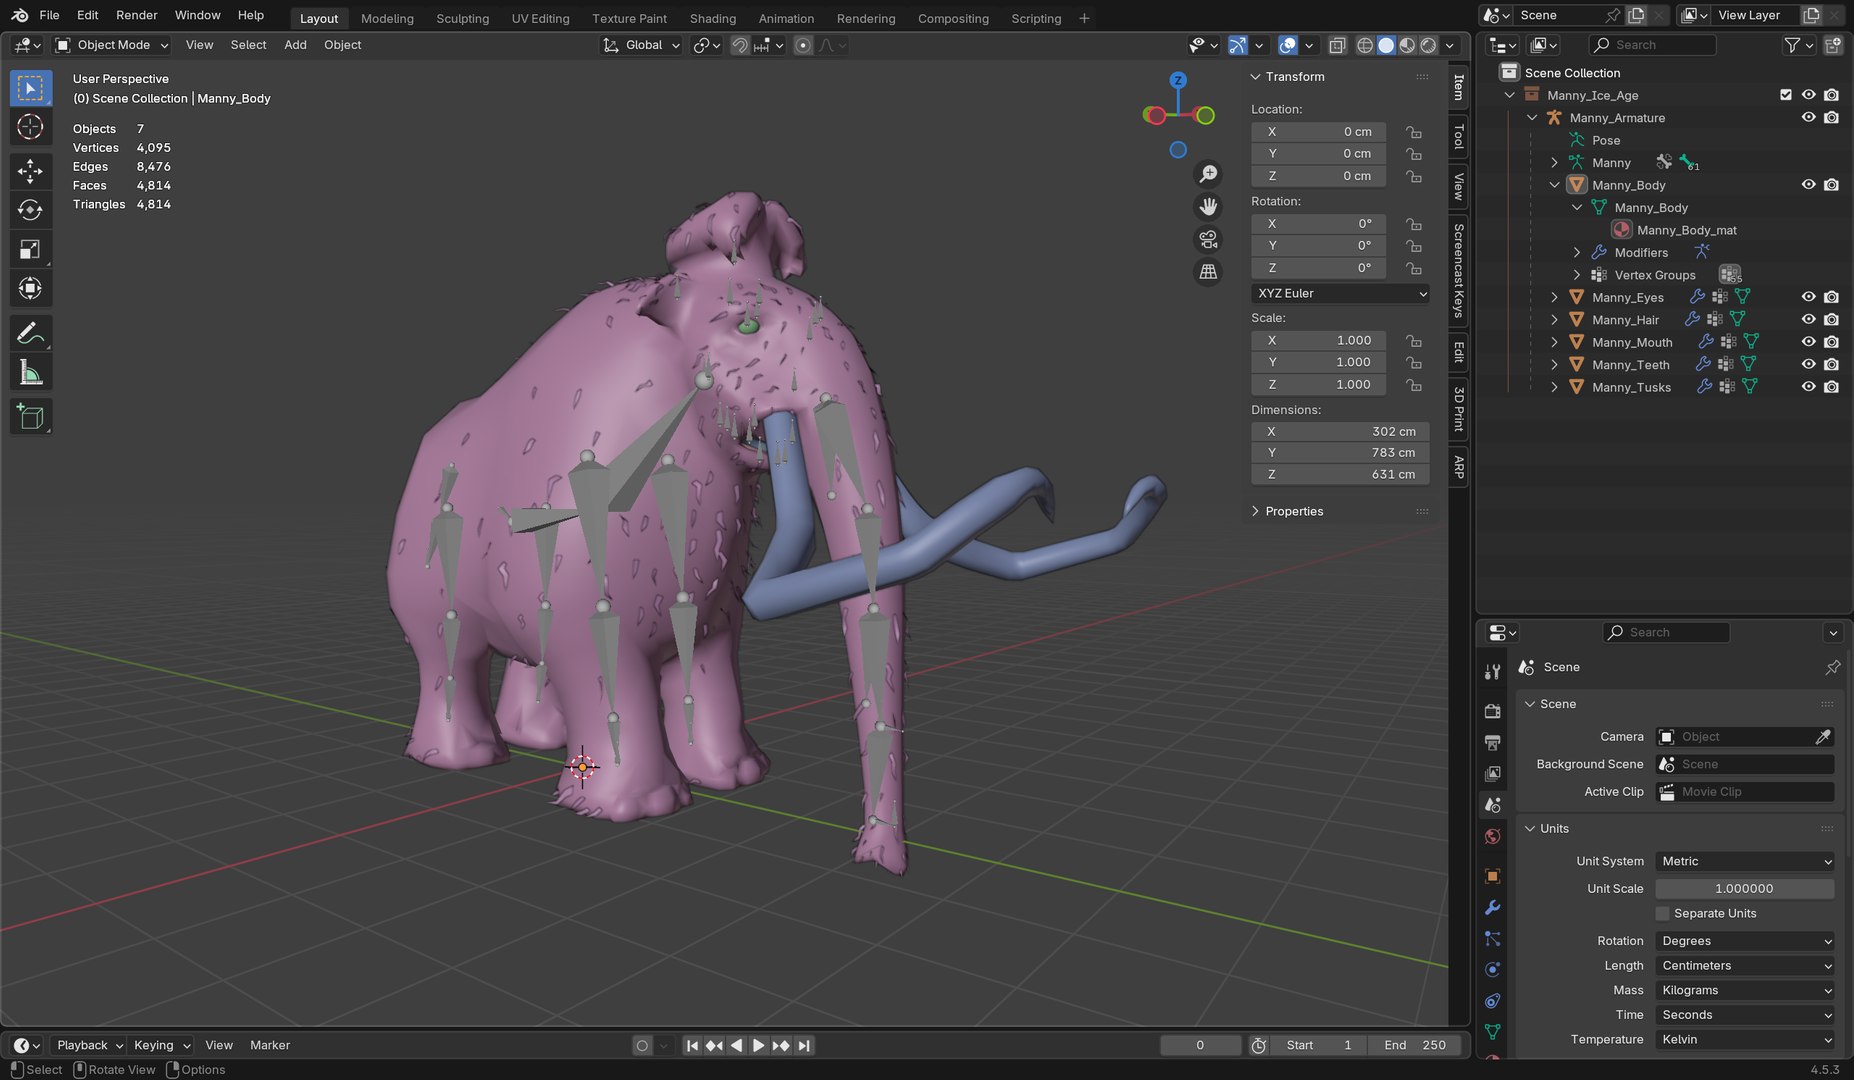Select the Add Cube tool
This screenshot has width=1854, height=1080.
(x=30, y=417)
